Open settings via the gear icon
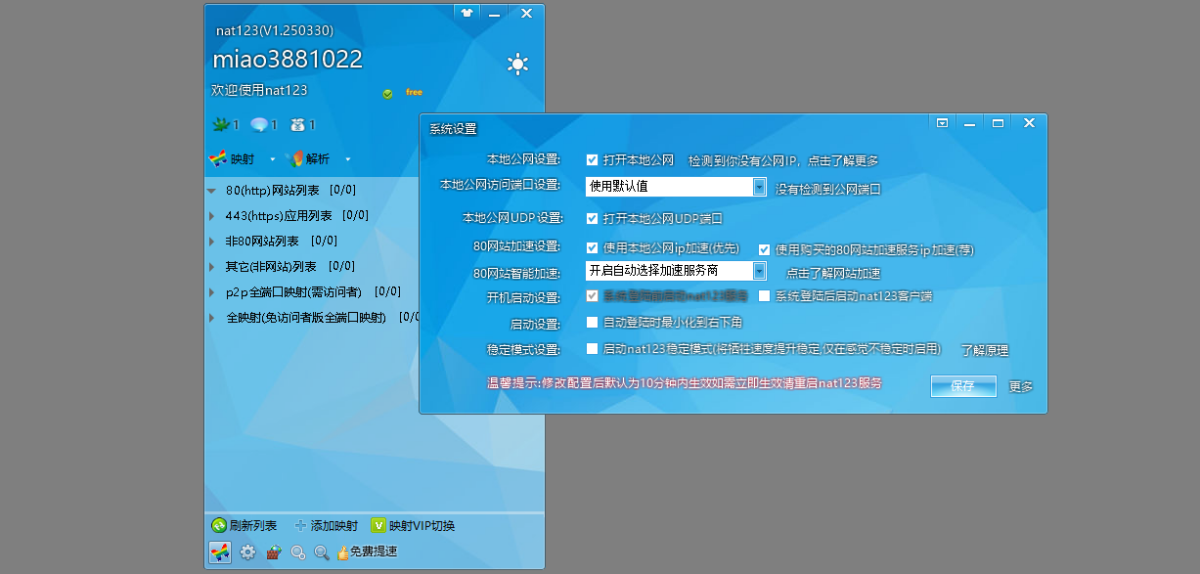1200x574 pixels. pos(248,551)
